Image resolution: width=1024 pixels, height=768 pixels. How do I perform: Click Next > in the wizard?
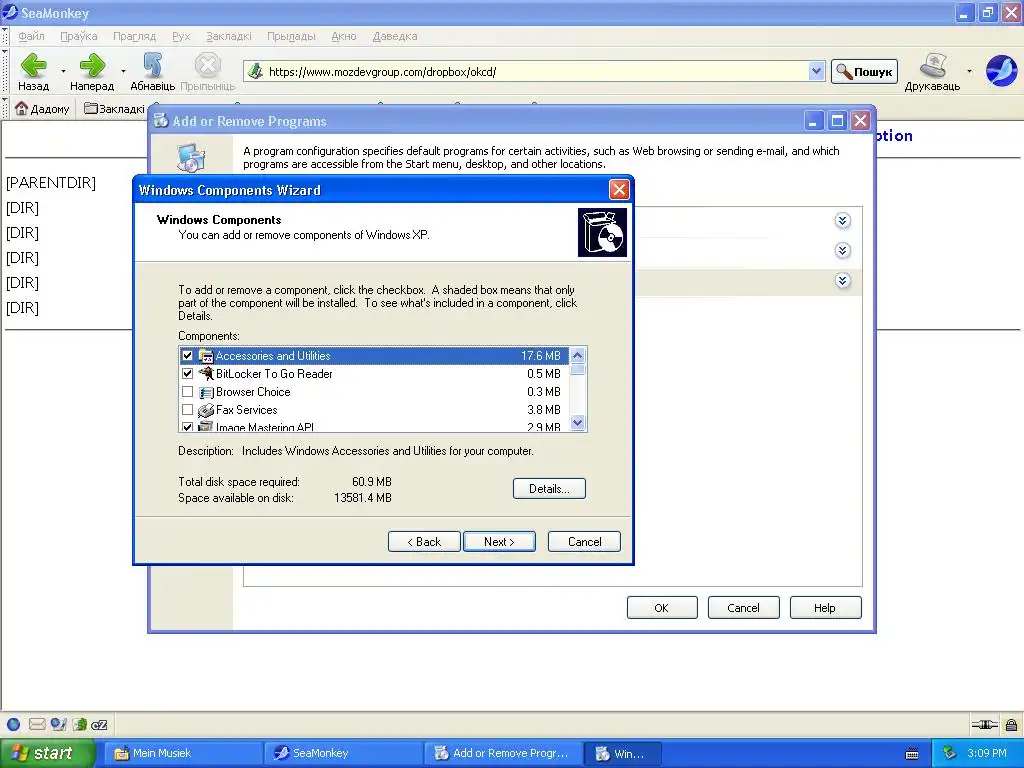click(x=499, y=541)
